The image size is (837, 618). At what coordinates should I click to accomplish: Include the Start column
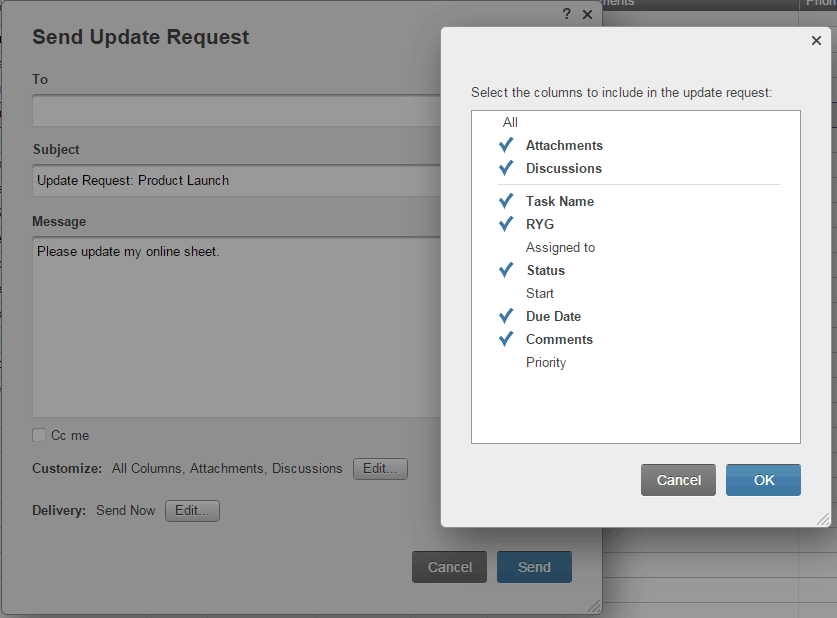540,293
